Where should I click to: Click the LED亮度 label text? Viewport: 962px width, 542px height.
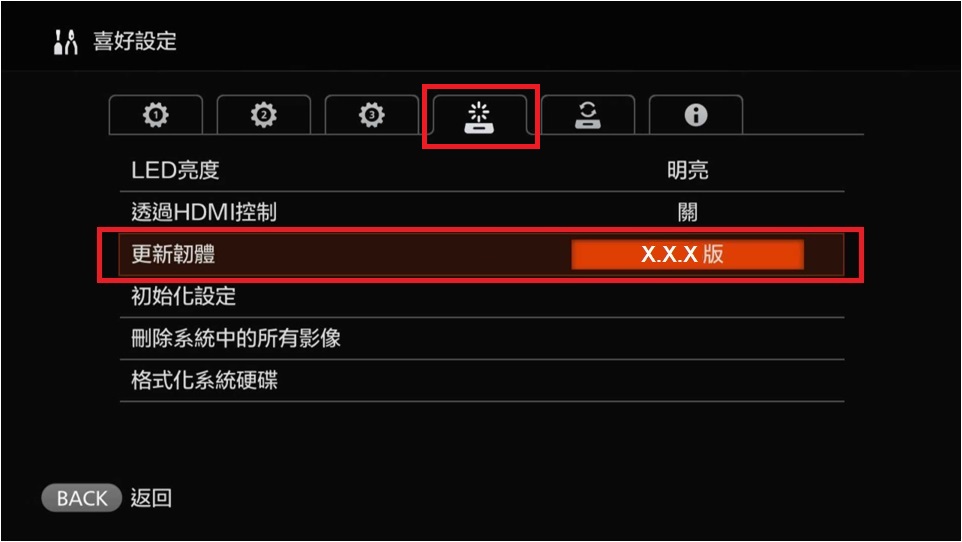[x=175, y=170]
